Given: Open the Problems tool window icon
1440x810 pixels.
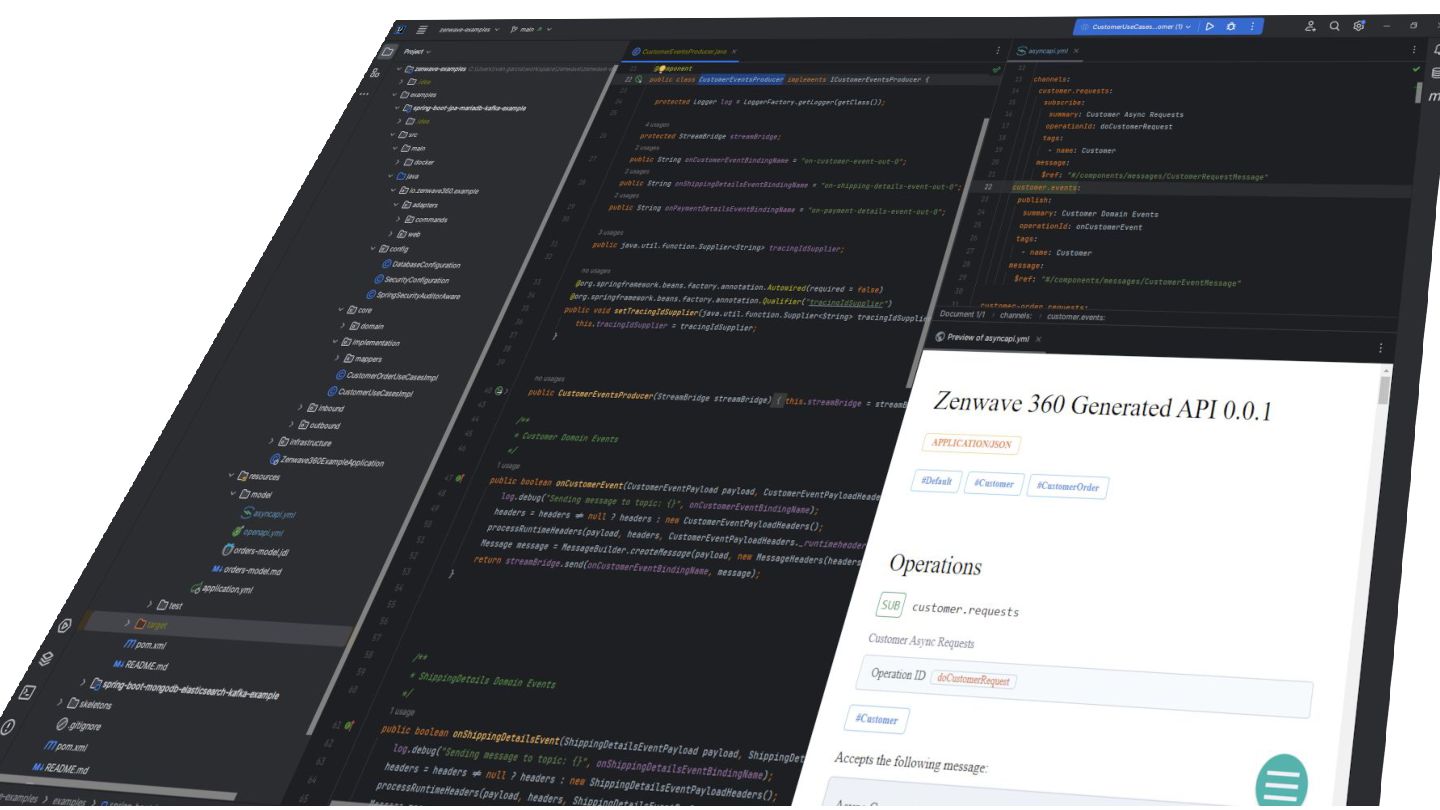Looking at the screenshot, I should tap(7, 727).
